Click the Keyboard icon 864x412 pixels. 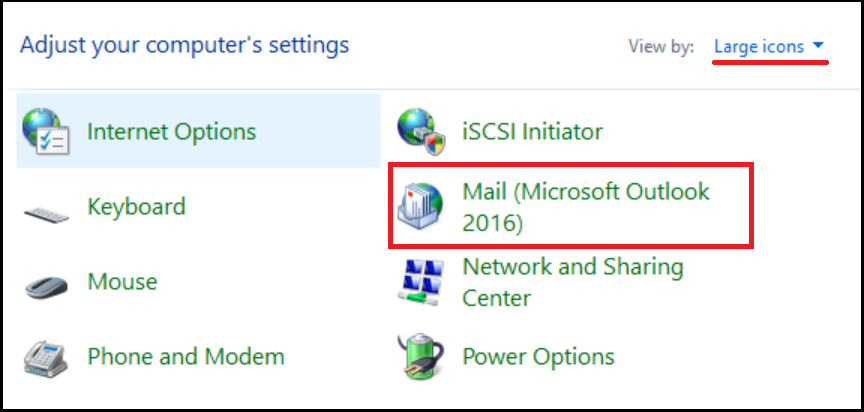[46, 214]
